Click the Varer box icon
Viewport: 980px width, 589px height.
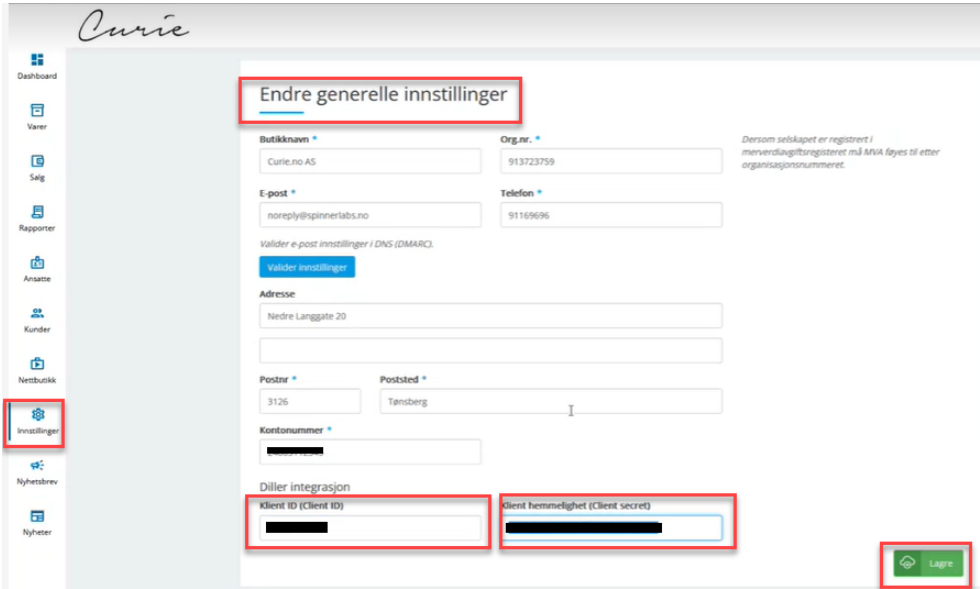click(37, 110)
